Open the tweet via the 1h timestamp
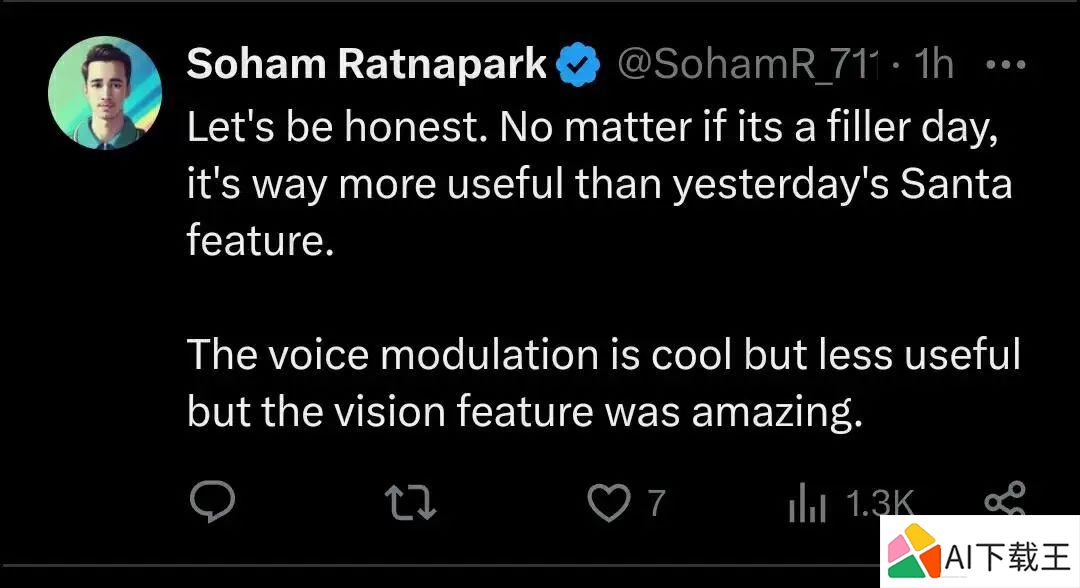 coord(933,64)
